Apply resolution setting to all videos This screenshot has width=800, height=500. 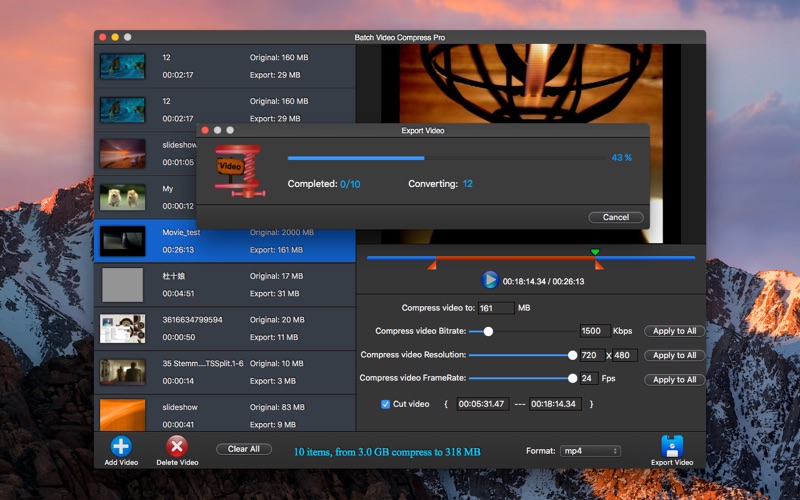click(674, 356)
